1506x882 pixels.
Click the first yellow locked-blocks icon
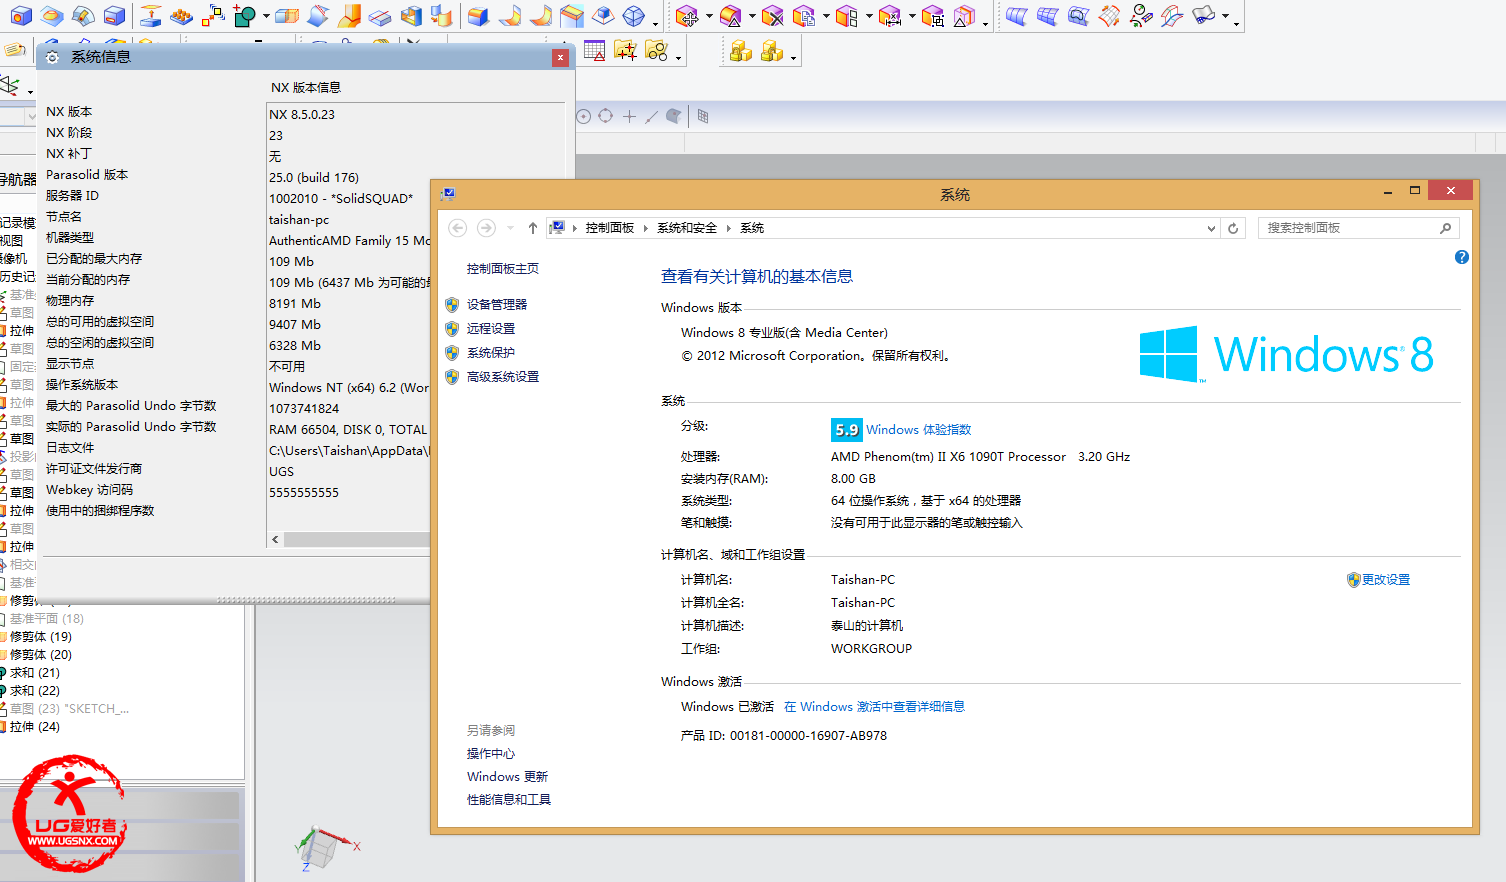741,50
